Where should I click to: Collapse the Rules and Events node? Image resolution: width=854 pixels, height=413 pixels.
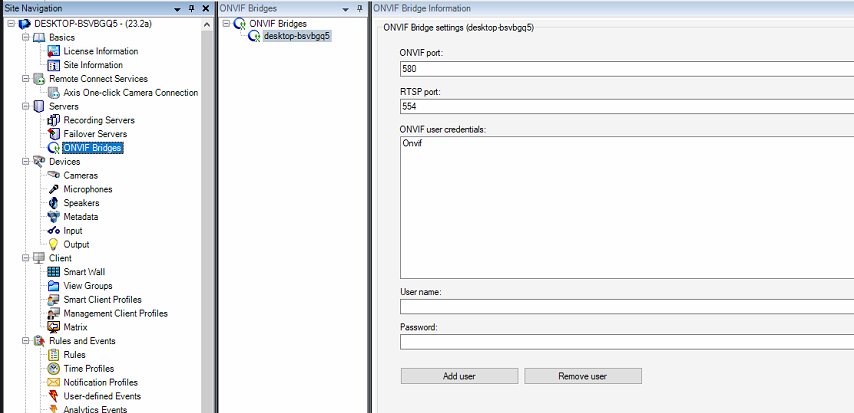click(x=25, y=341)
